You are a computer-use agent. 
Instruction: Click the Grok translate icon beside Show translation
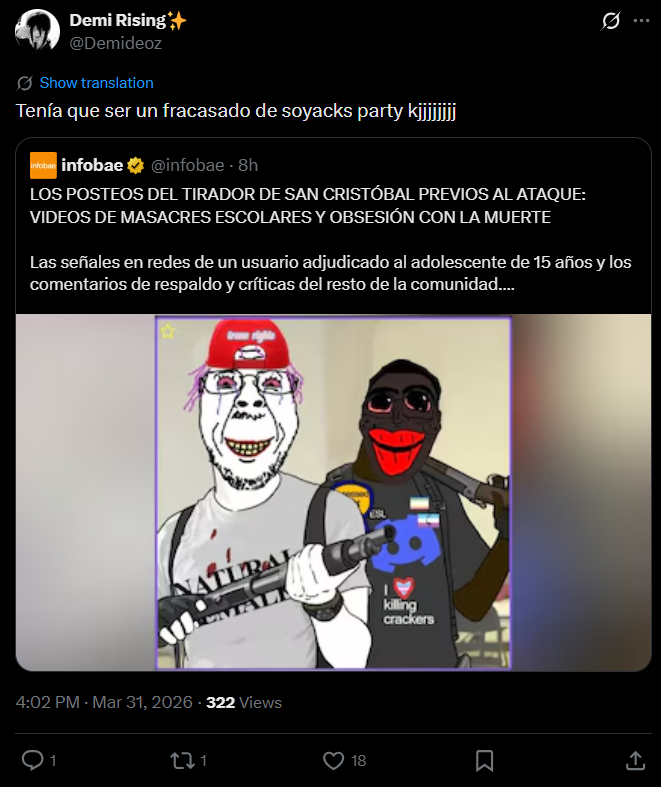pos(25,83)
